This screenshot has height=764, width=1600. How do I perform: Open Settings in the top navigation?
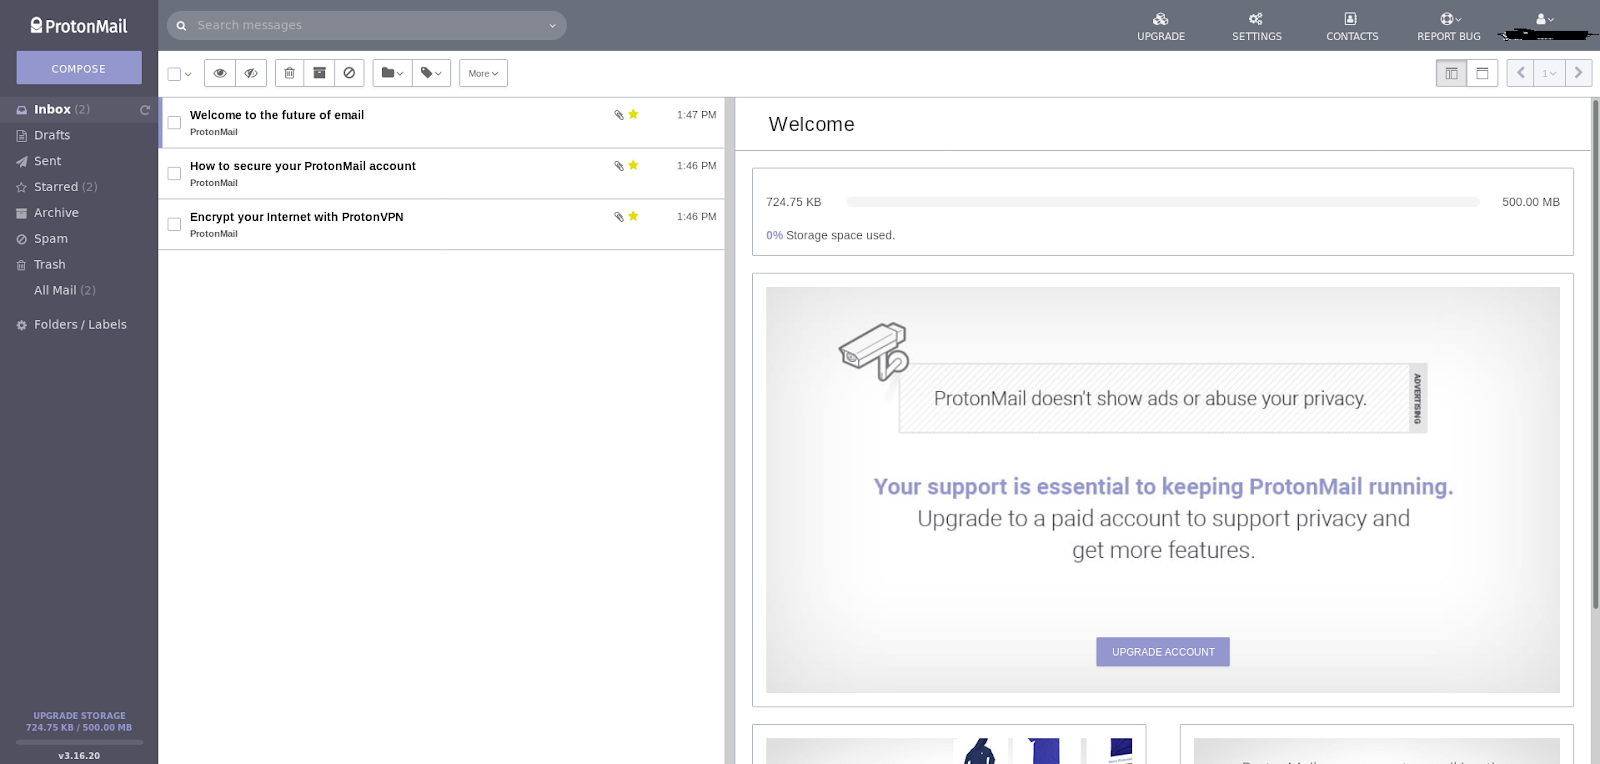click(x=1257, y=26)
